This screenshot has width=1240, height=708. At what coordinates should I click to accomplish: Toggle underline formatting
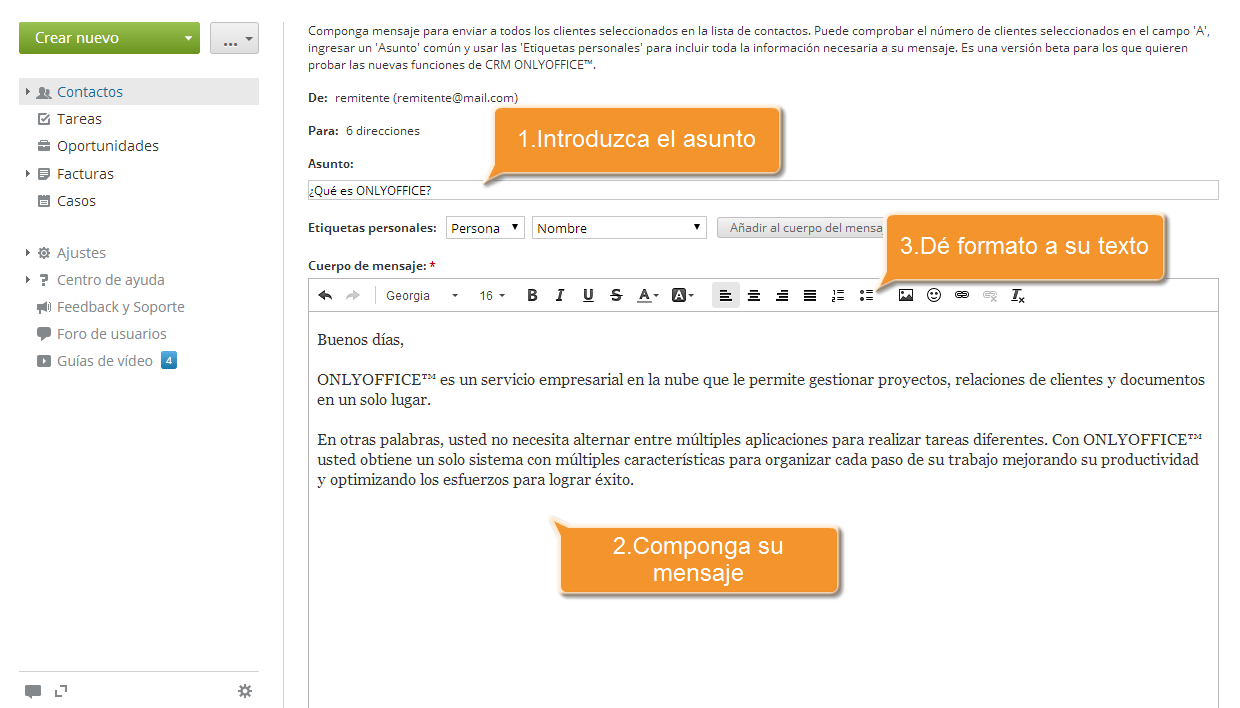coord(588,295)
